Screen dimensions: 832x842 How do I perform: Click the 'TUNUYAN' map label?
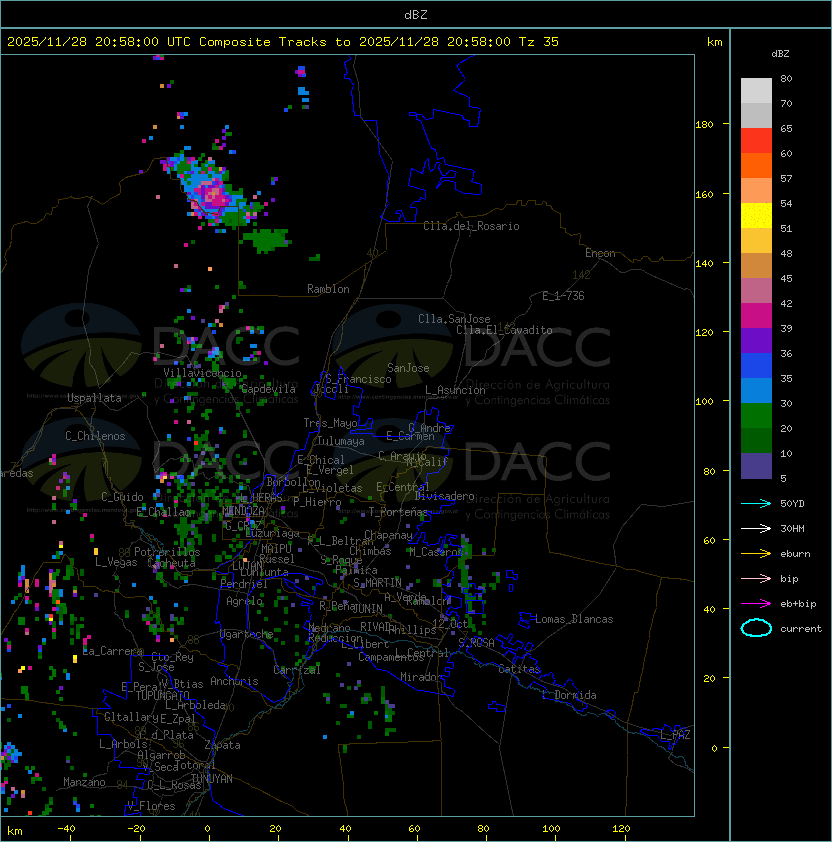(212, 778)
